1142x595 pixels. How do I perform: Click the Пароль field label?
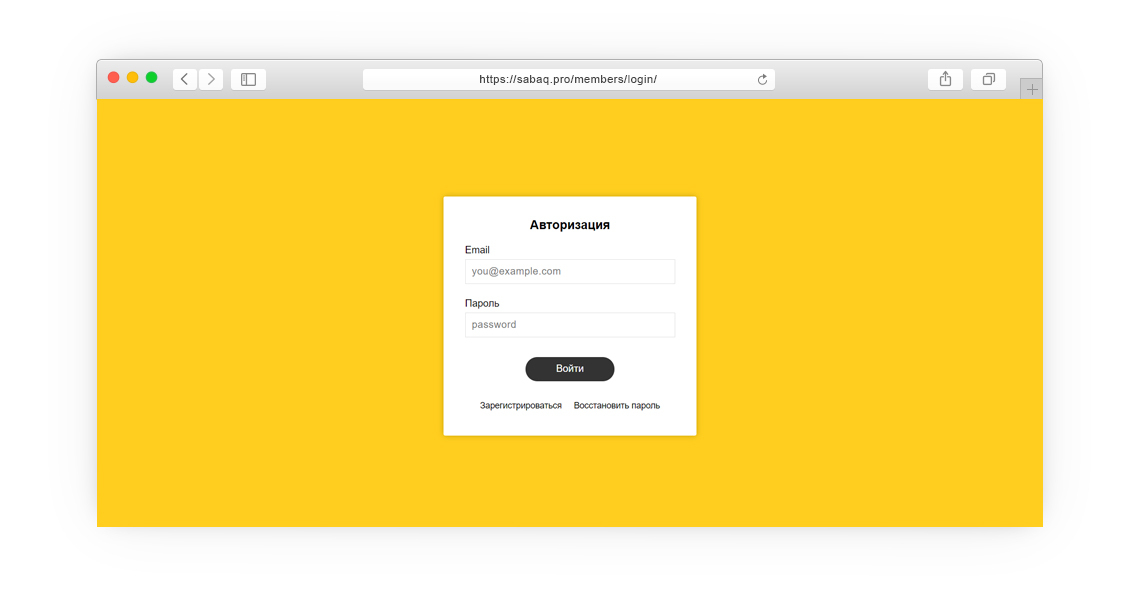pos(482,303)
